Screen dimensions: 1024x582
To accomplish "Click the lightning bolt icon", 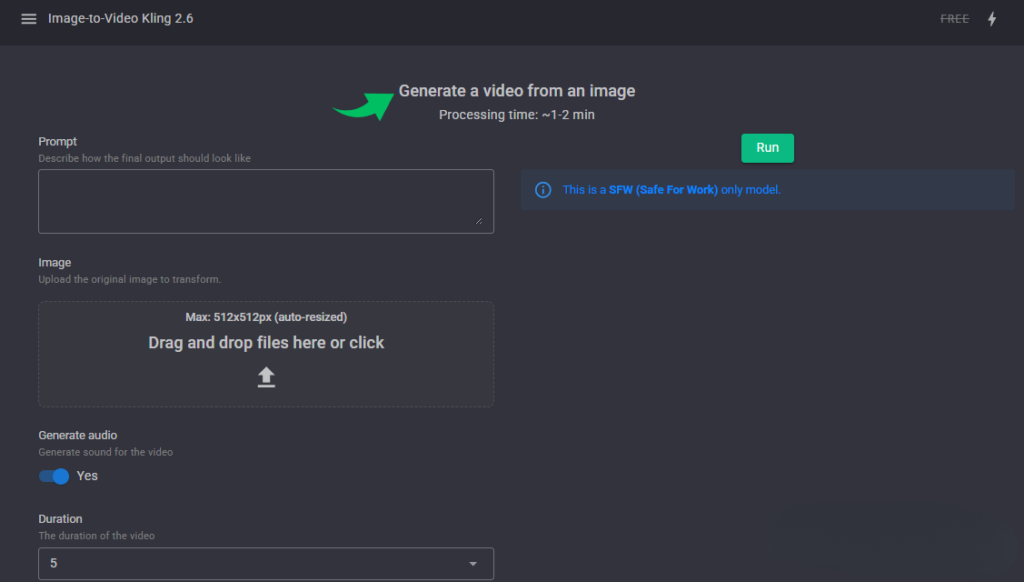I will pos(992,19).
